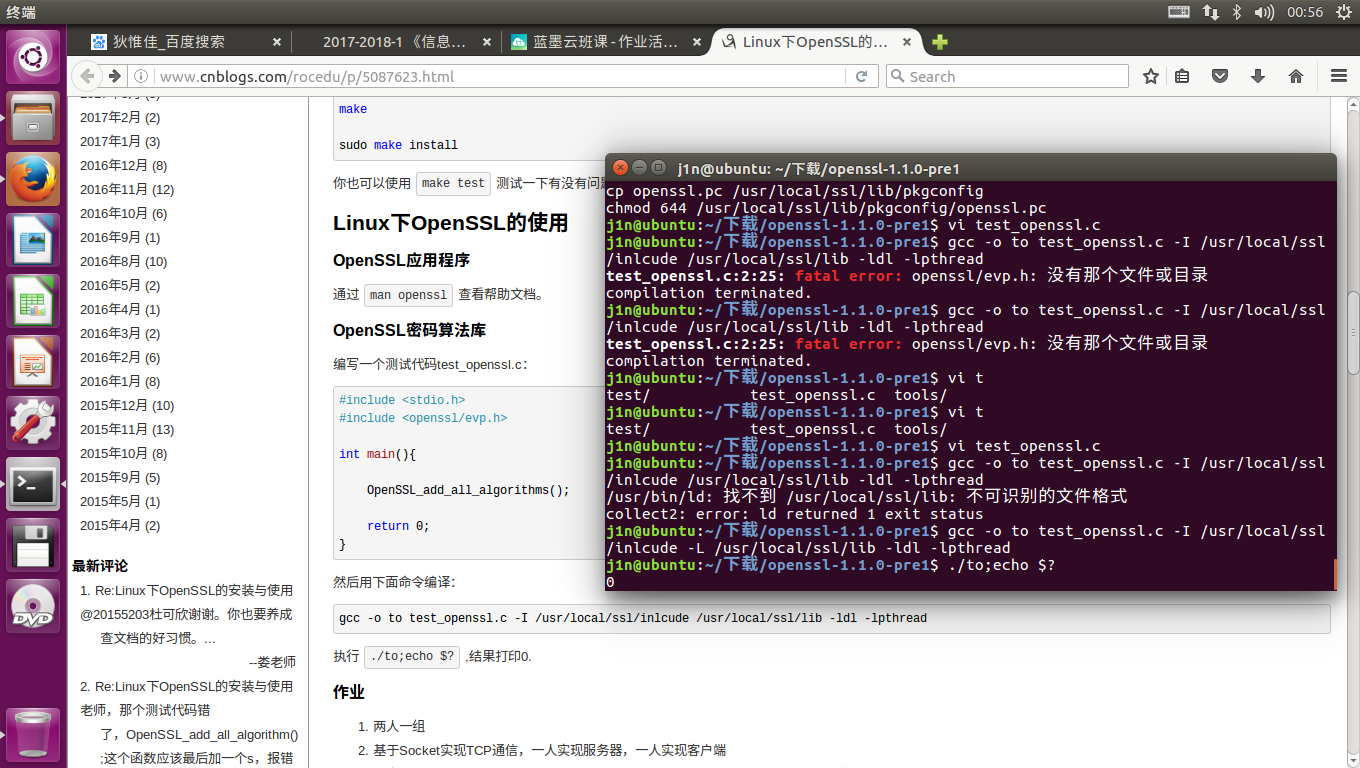
Task: Open System Settings from the launcher
Action: coord(33,423)
